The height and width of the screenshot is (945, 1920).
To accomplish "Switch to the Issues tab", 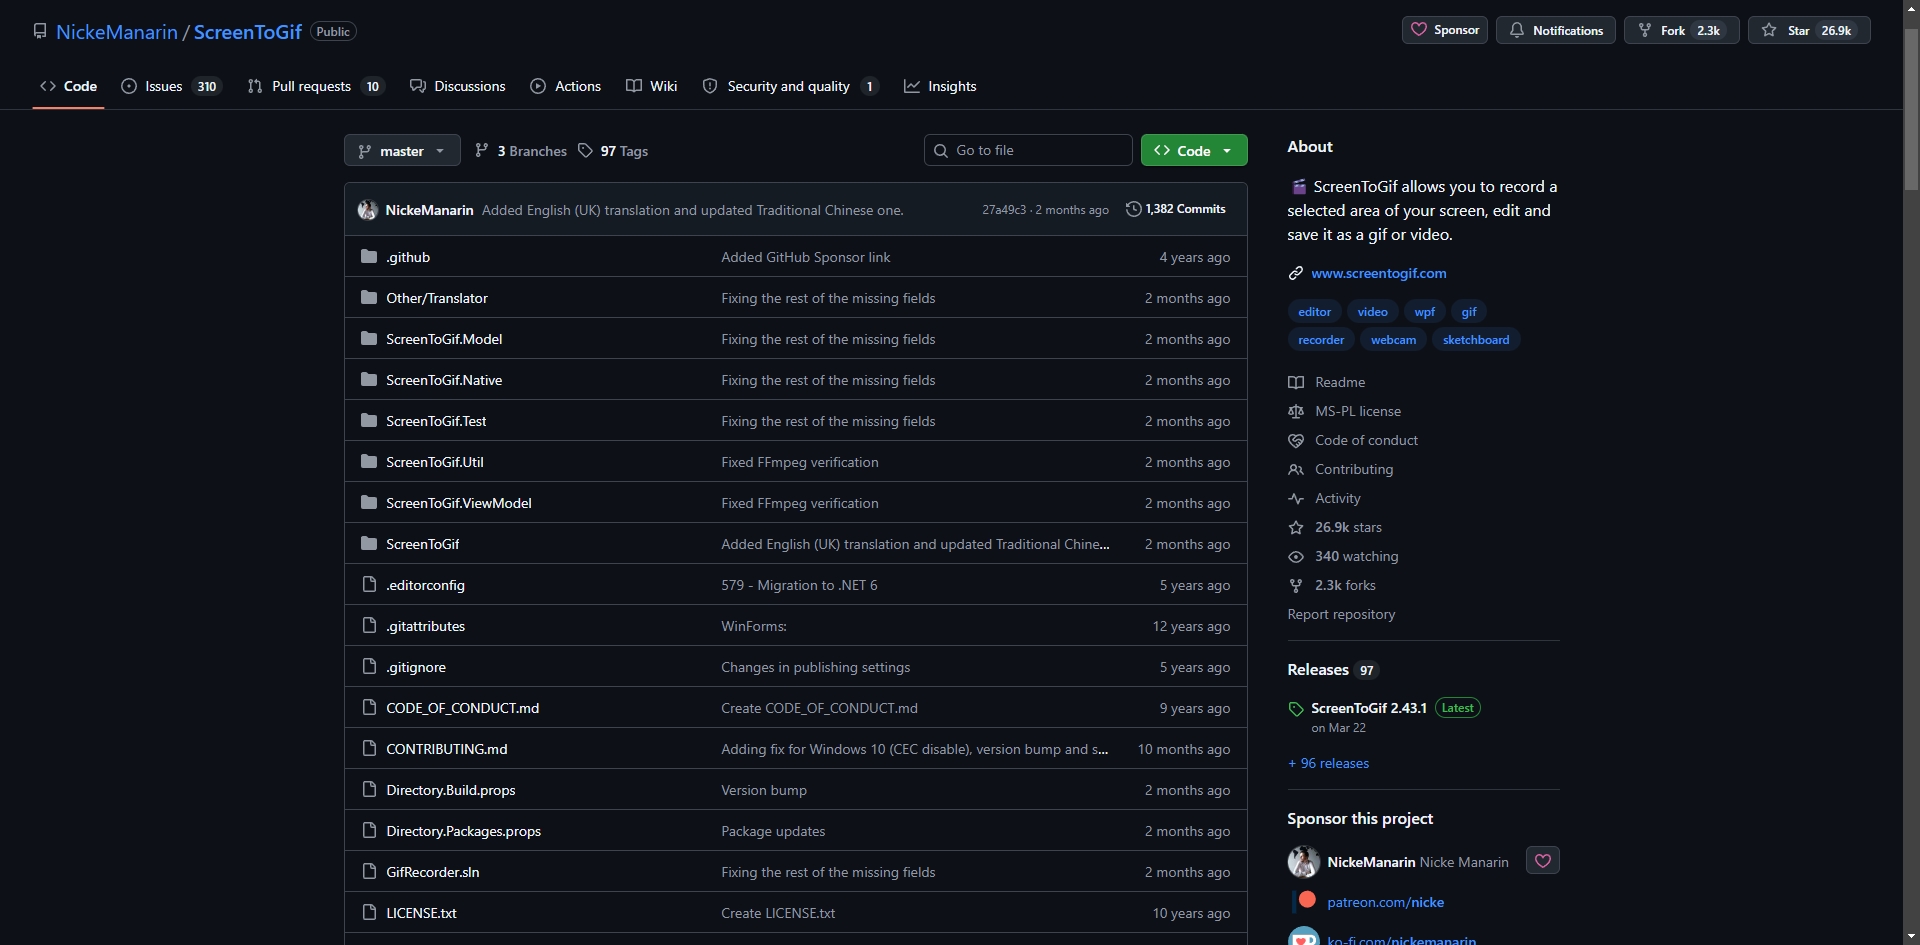I will tap(171, 86).
